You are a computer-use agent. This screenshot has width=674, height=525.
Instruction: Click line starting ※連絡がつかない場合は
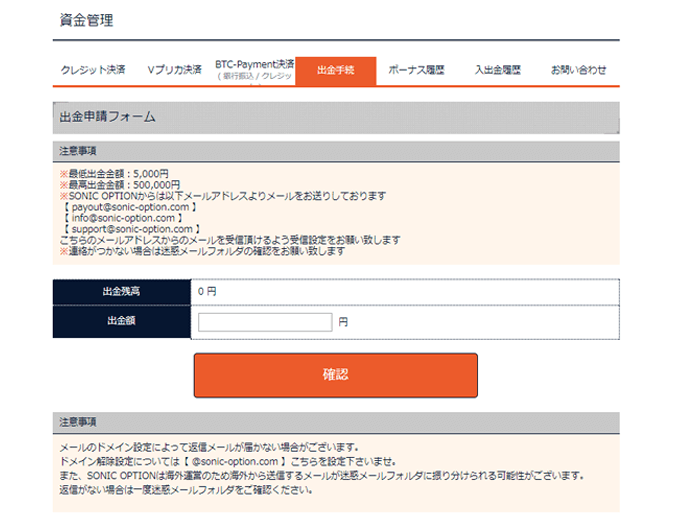[x=202, y=251]
